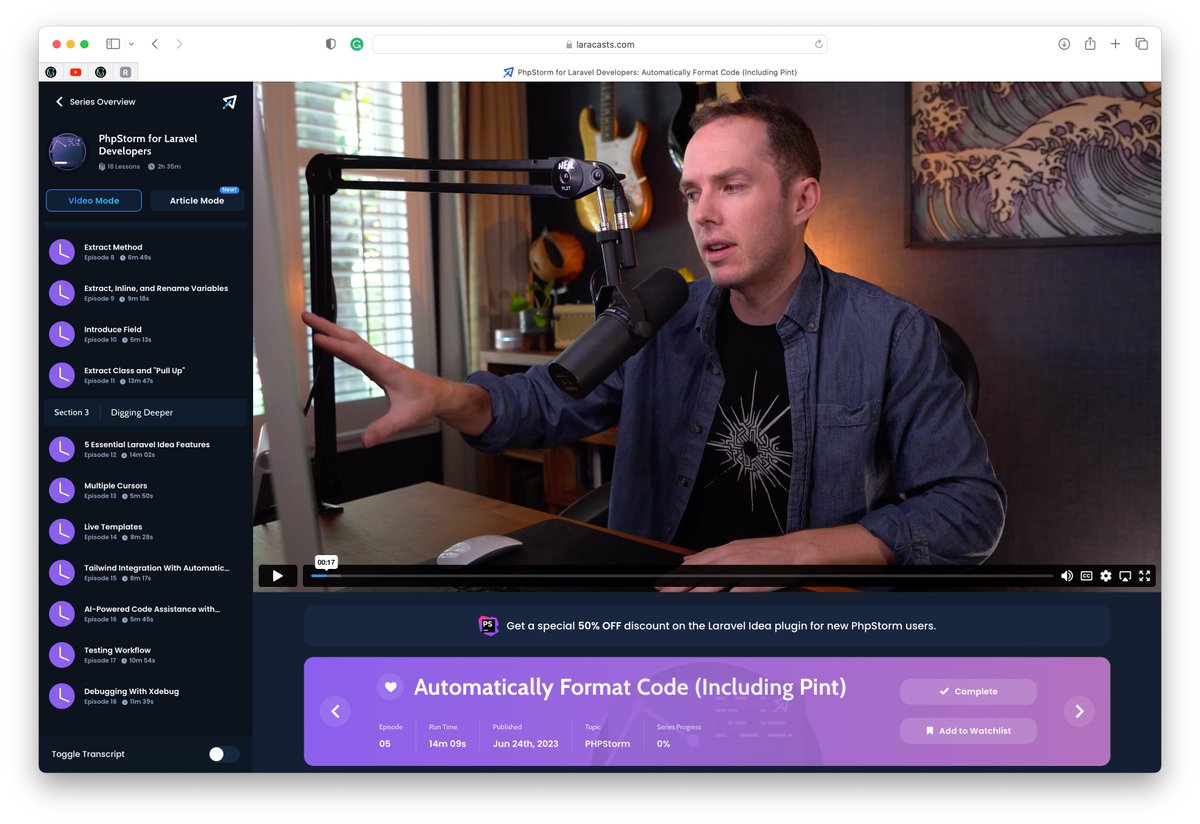The height and width of the screenshot is (824, 1200).
Task: Open AI-Powered Code Assistance episode
Action: coord(145,613)
